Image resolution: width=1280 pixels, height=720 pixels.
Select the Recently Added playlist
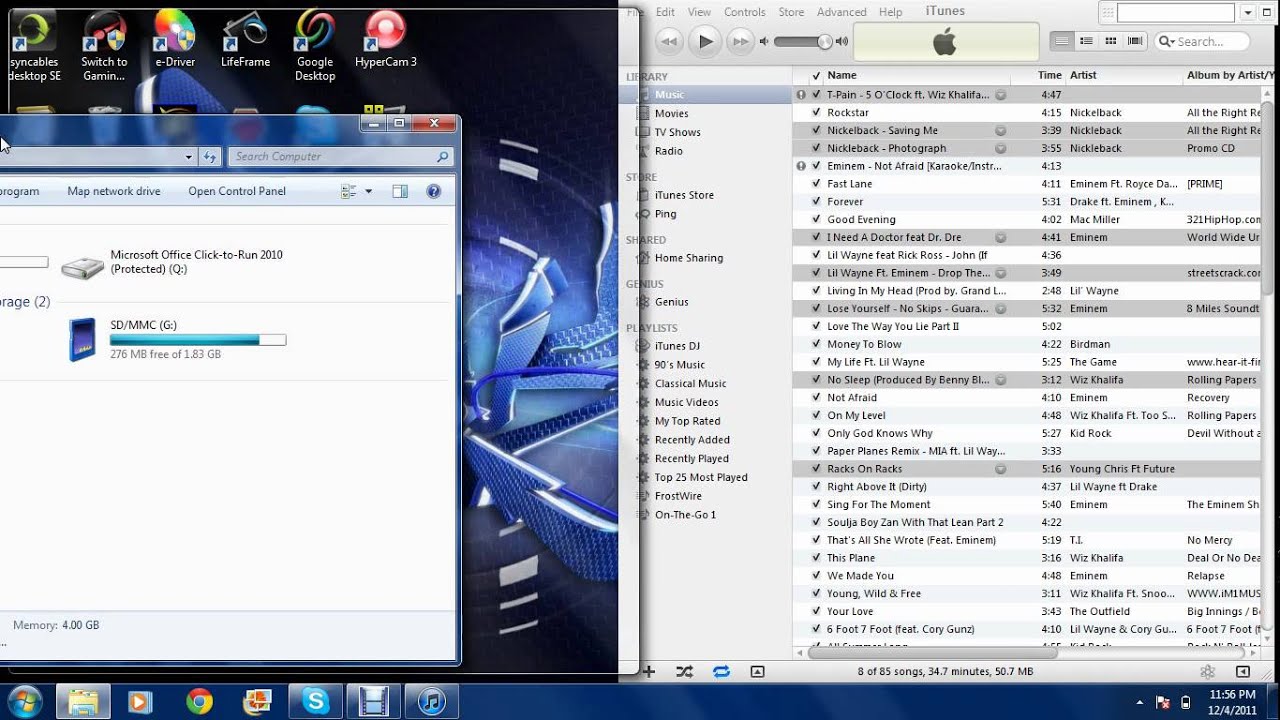(692, 440)
